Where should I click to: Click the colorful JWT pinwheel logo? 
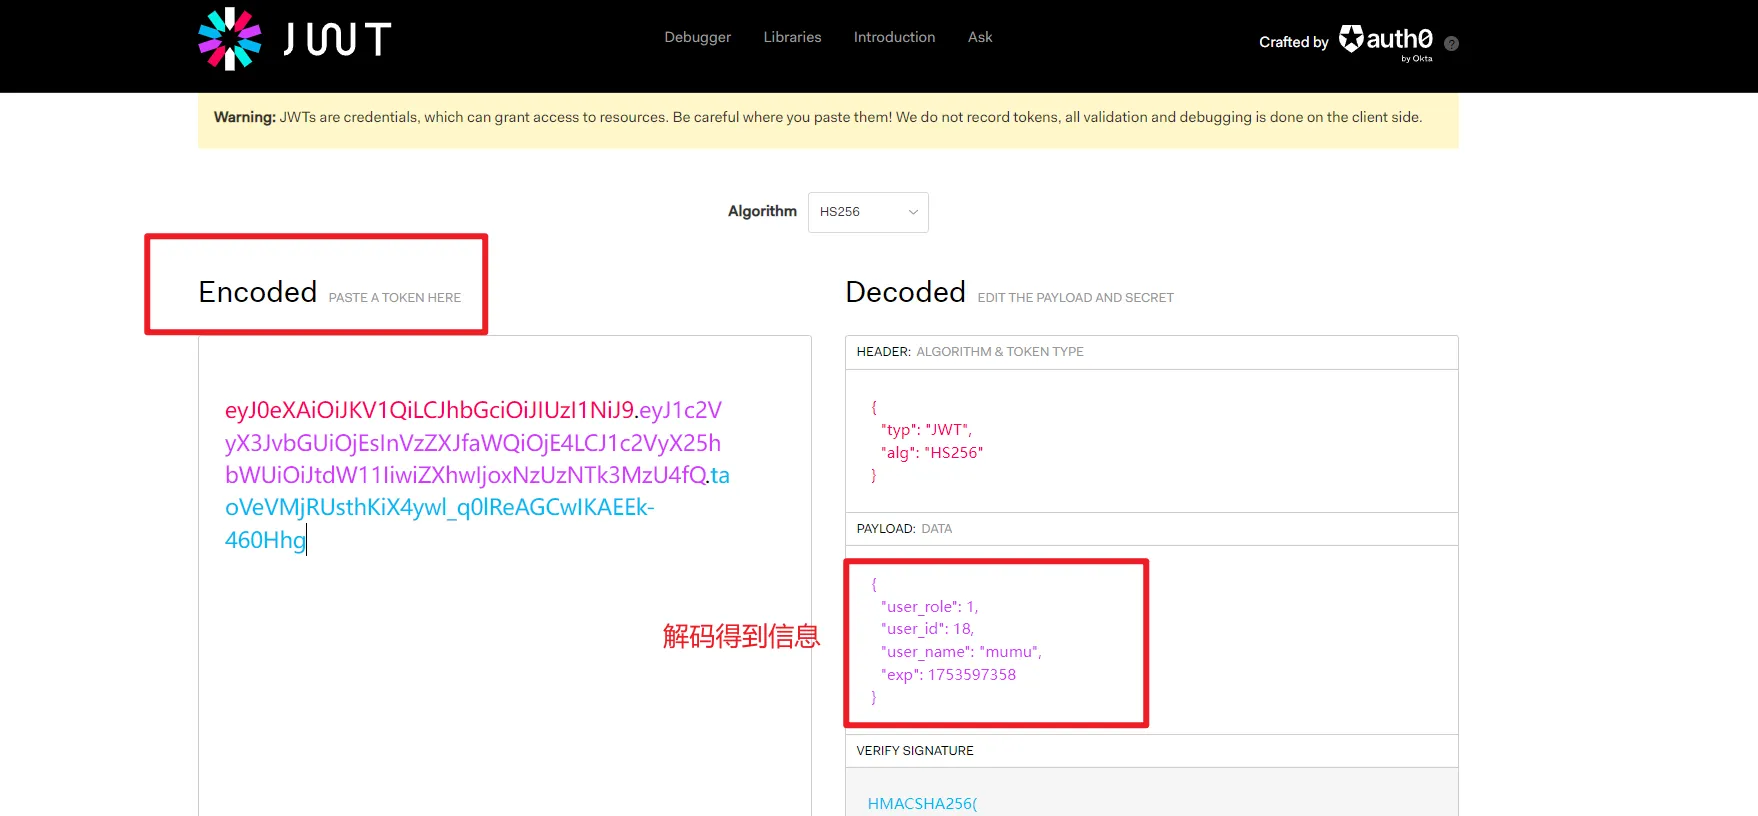point(229,39)
